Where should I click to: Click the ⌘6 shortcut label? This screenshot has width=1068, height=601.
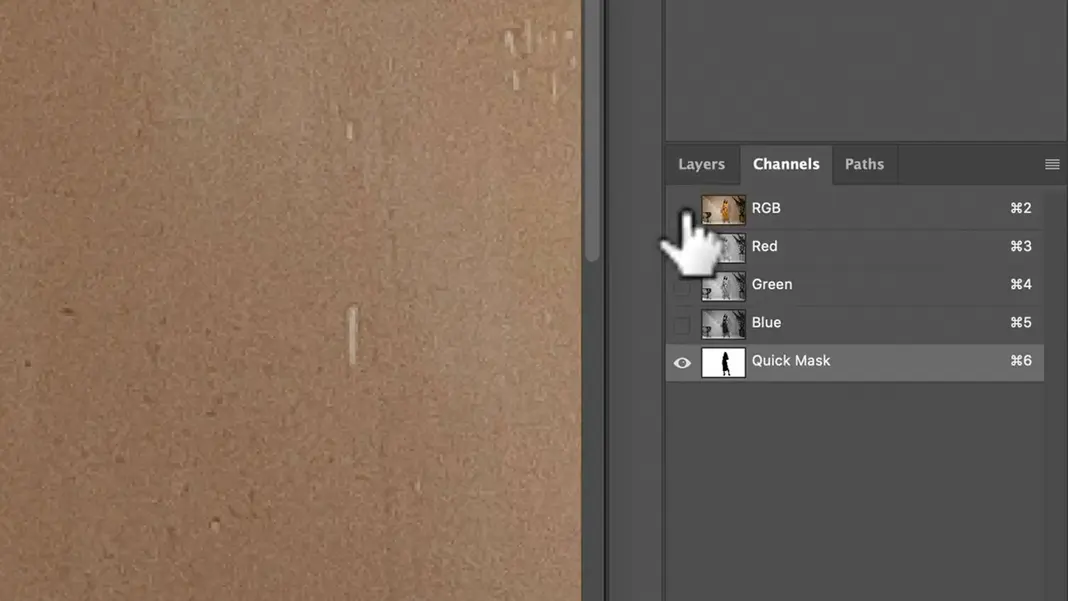[x=1021, y=360]
